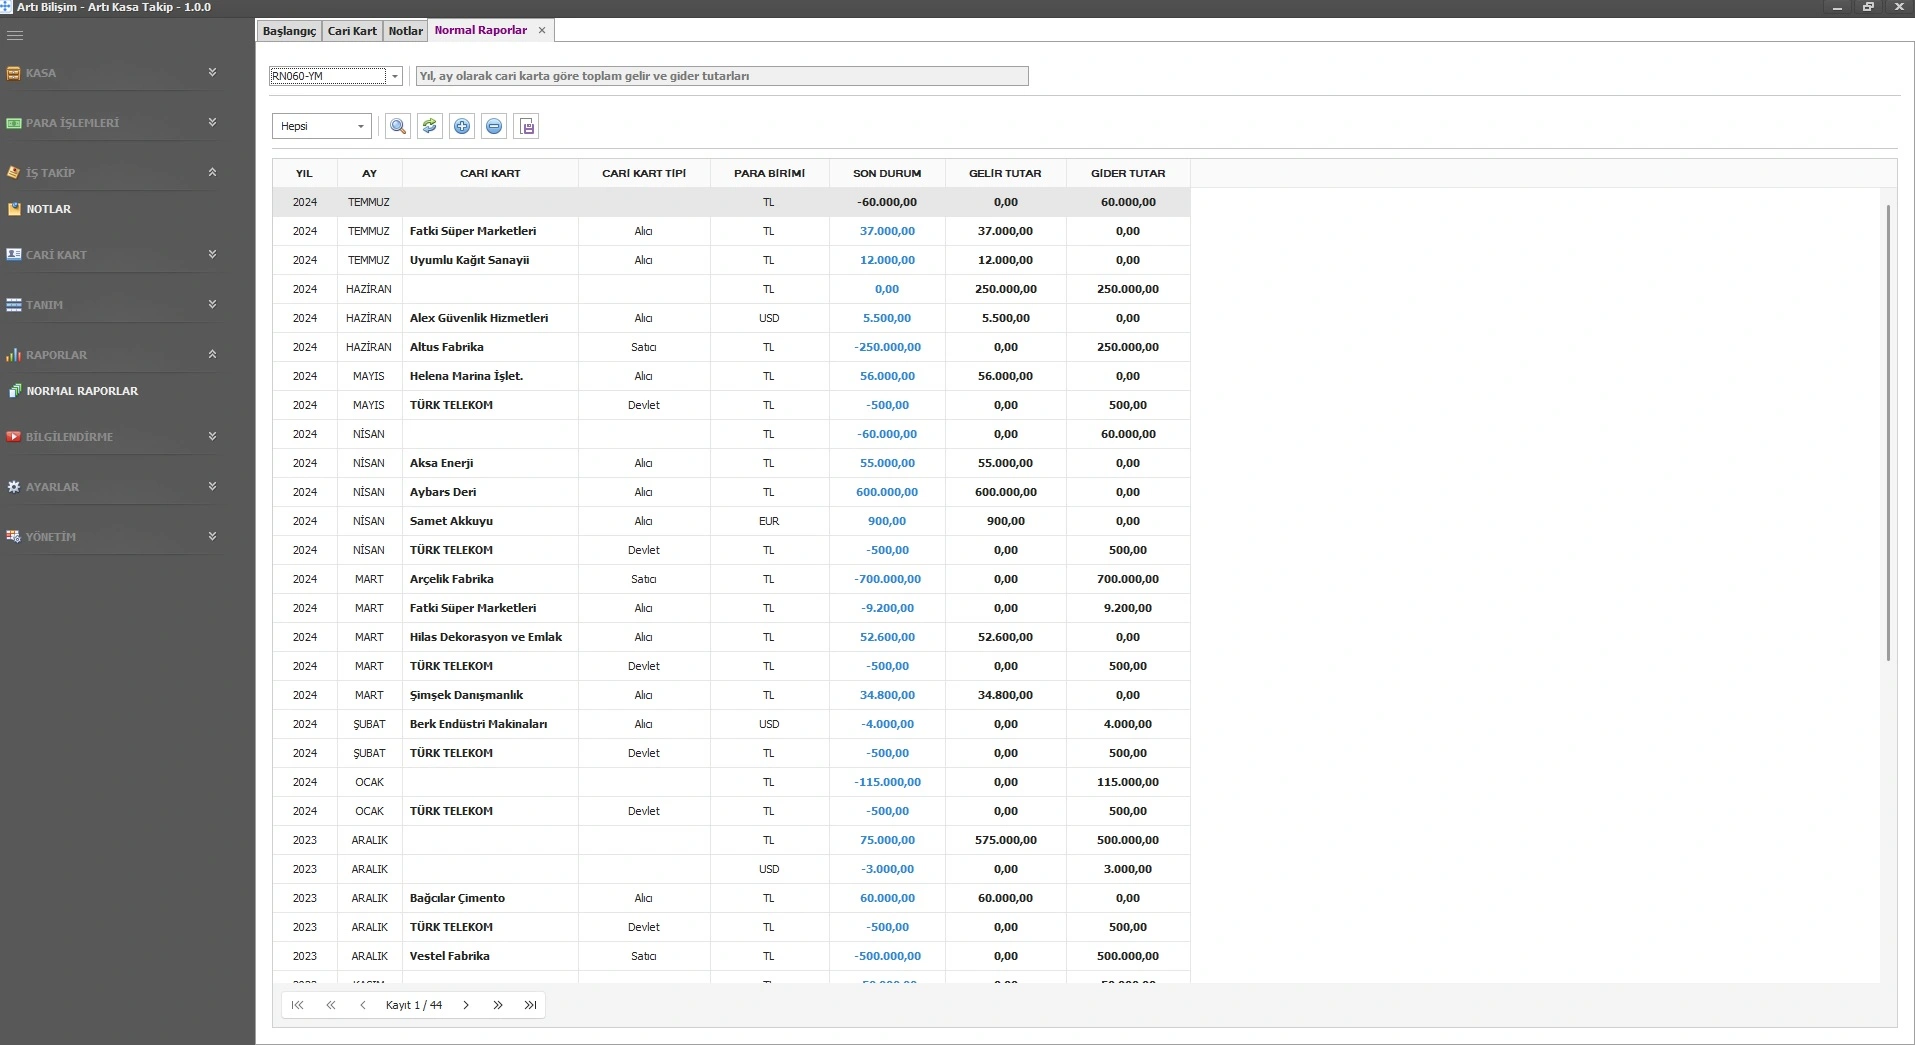This screenshot has height=1045, width=1915.
Task: Select the Bağcılar Çimento row
Action: click(731, 898)
